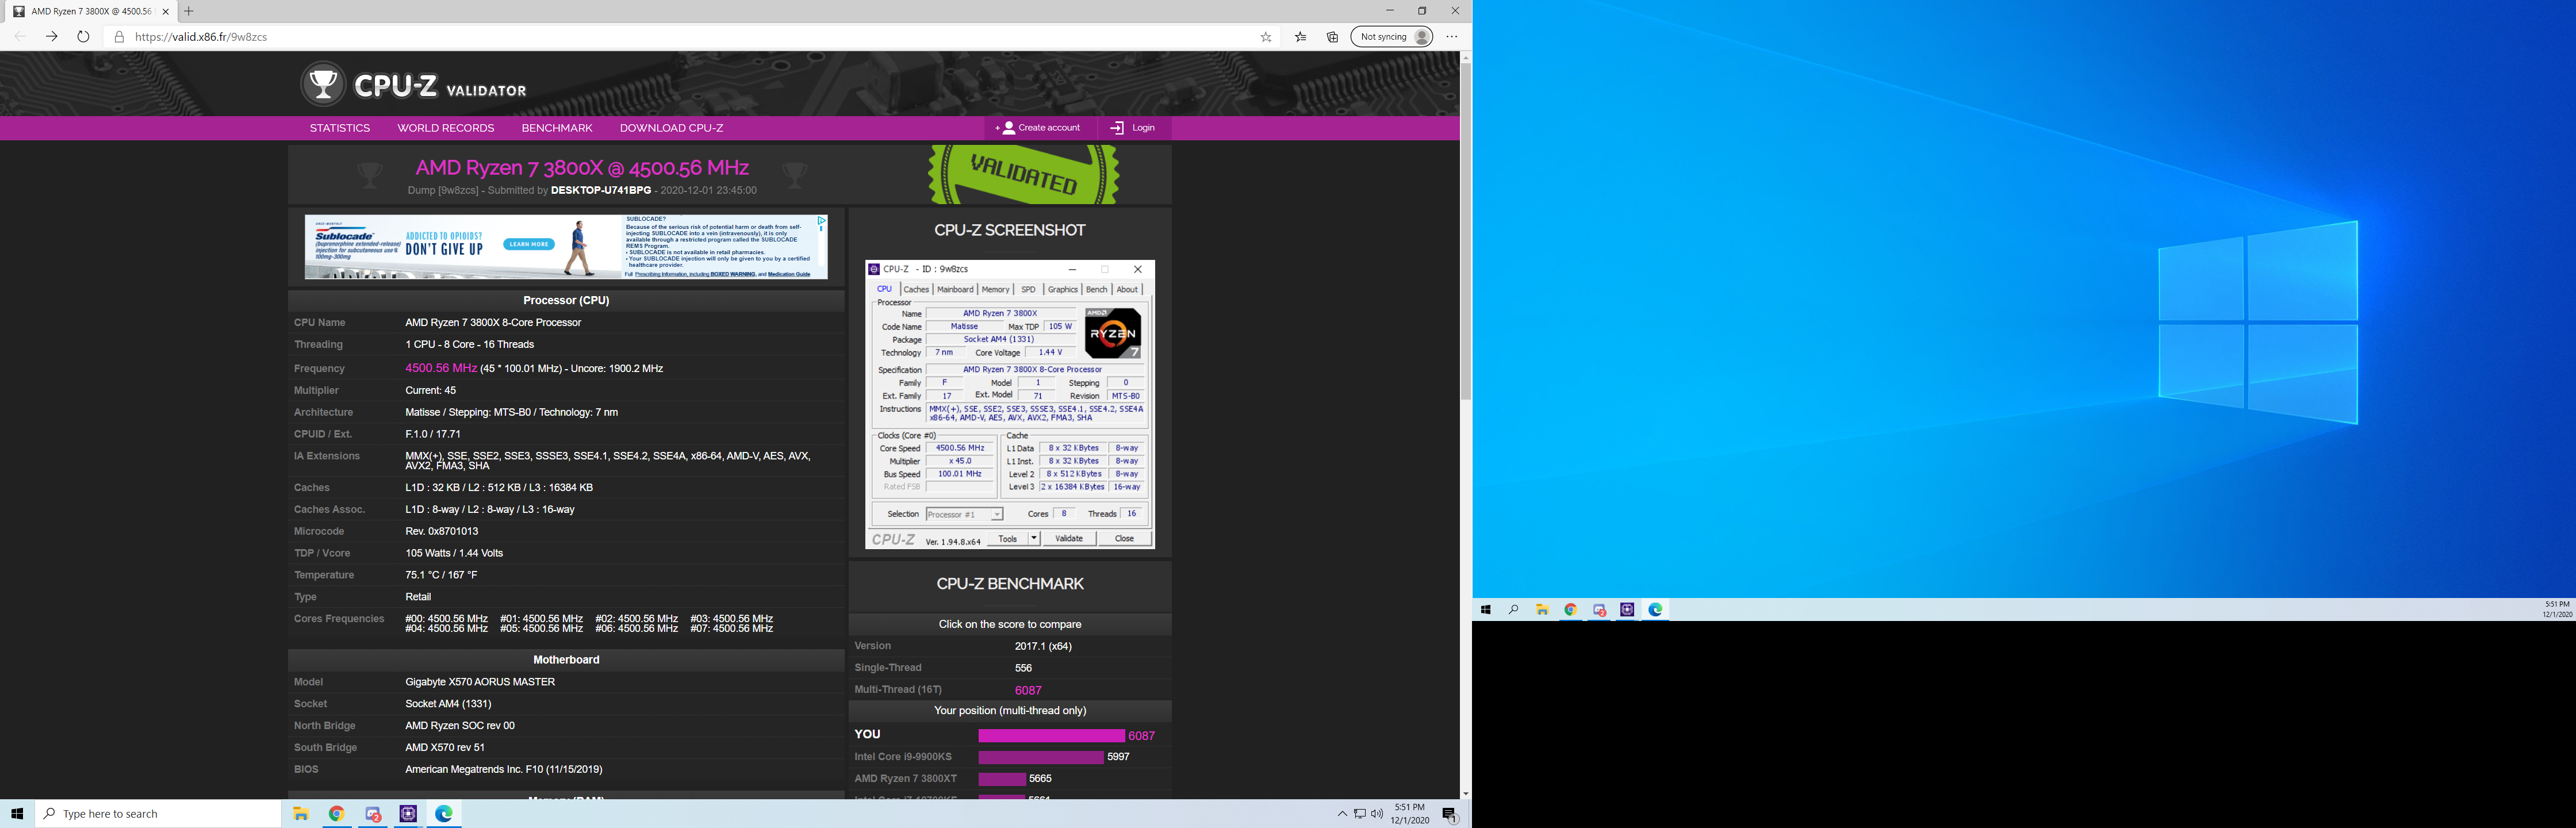Reload the page with the refresh icon

(83, 37)
